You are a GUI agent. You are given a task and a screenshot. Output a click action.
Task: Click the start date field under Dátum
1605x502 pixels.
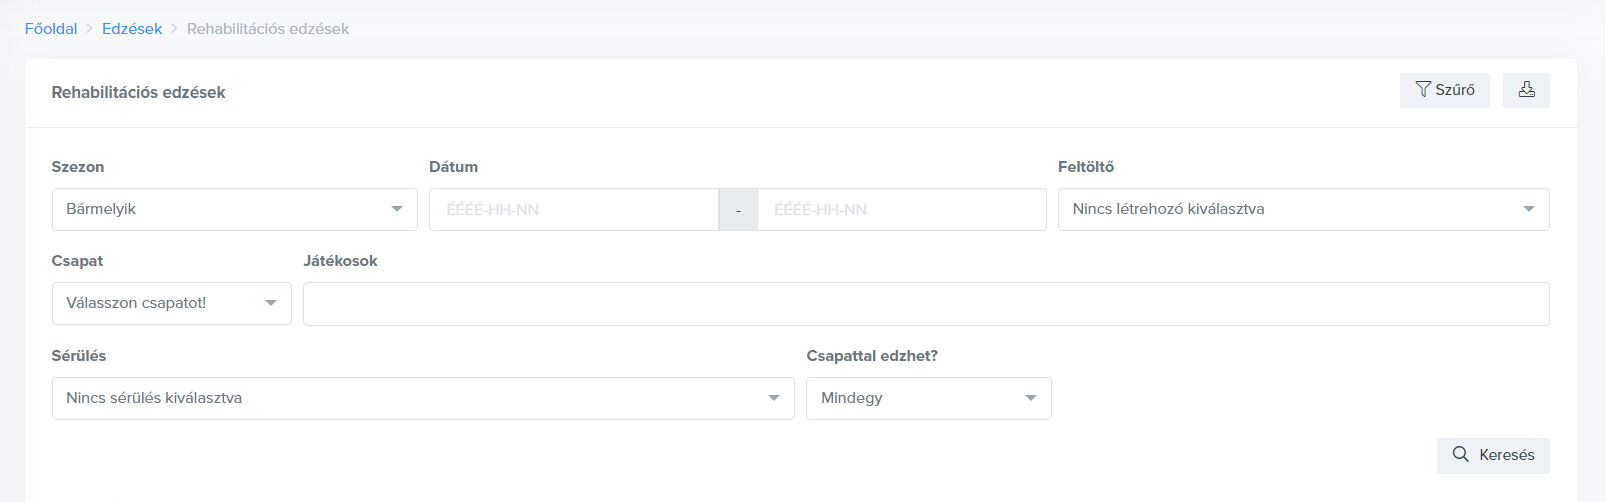click(x=573, y=210)
